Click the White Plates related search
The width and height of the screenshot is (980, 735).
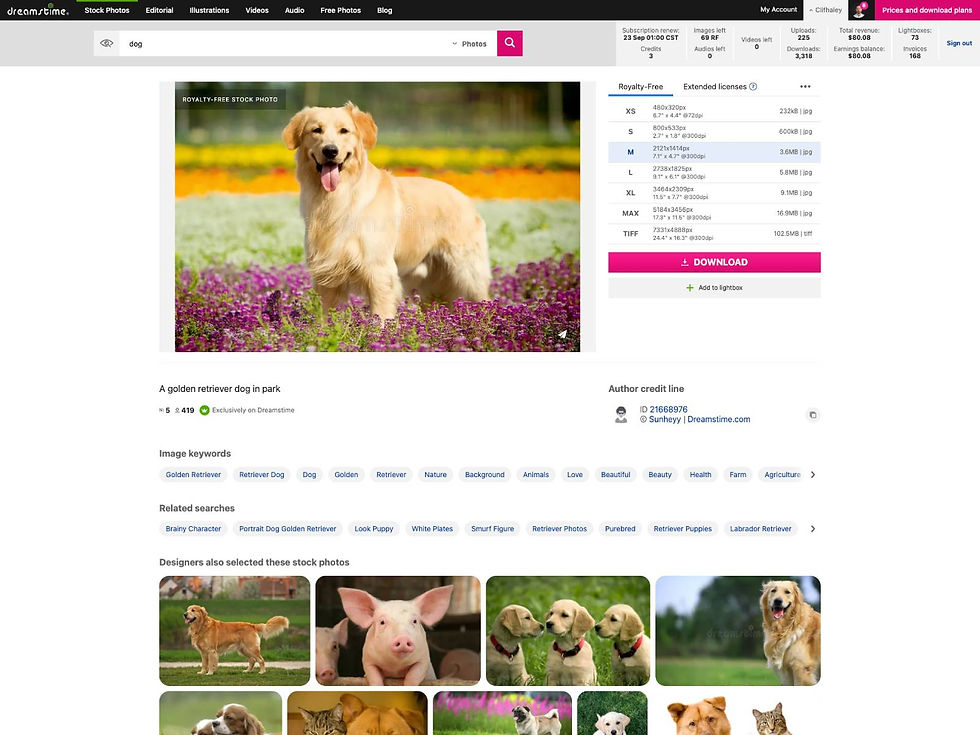click(x=432, y=529)
